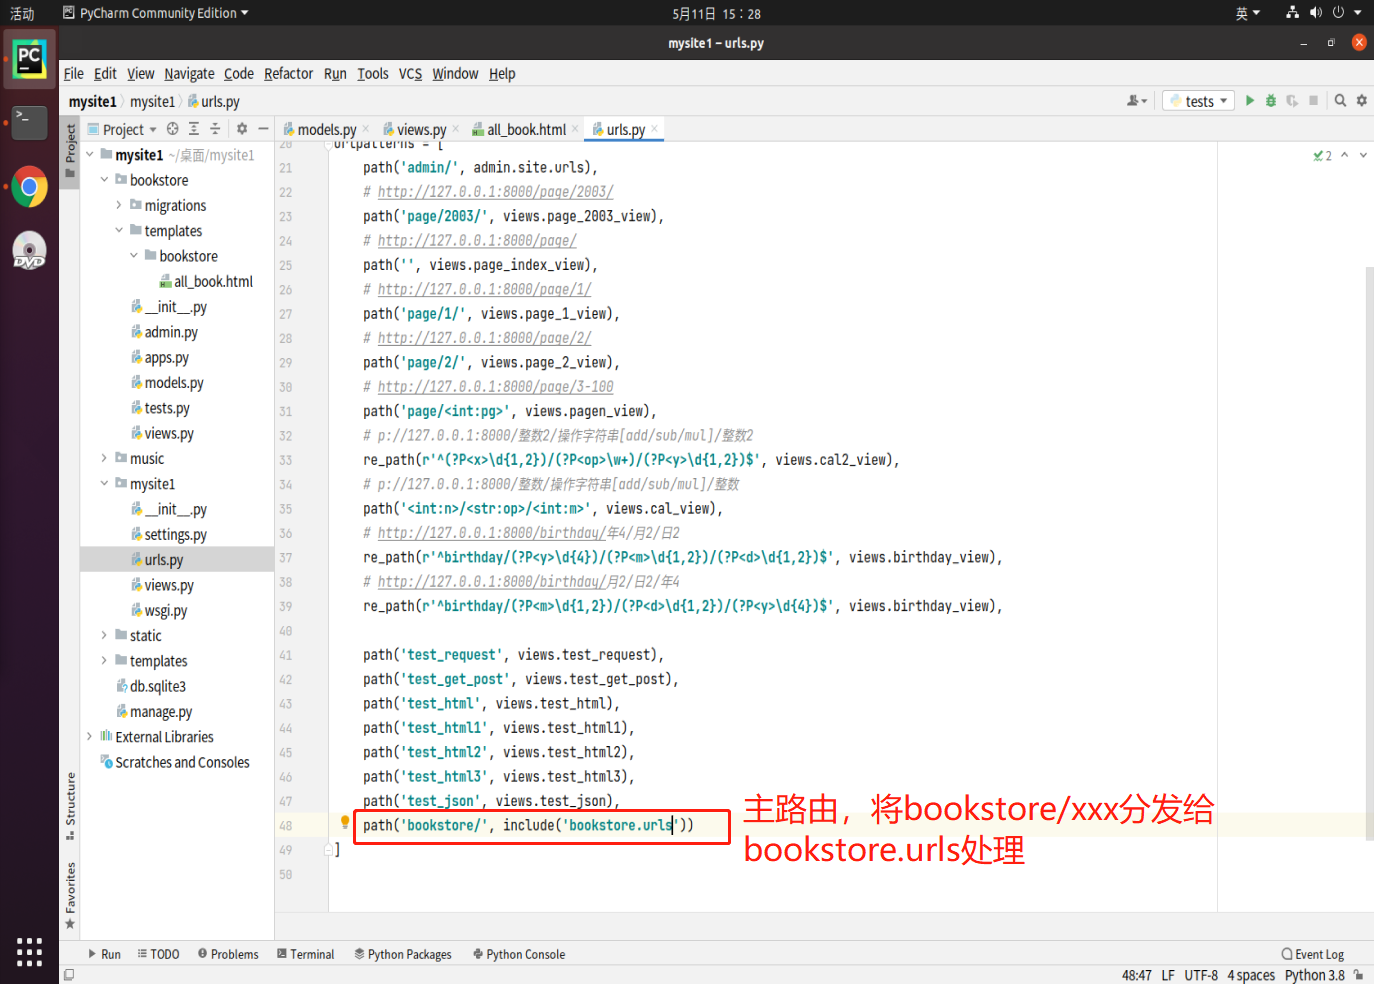This screenshot has height=984, width=1374.
Task: Click the Debug bug icon in toolbar
Action: (x=1271, y=101)
